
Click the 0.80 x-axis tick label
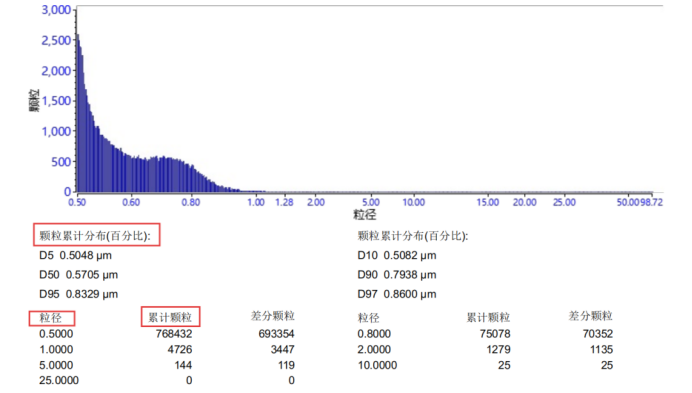pos(191,202)
